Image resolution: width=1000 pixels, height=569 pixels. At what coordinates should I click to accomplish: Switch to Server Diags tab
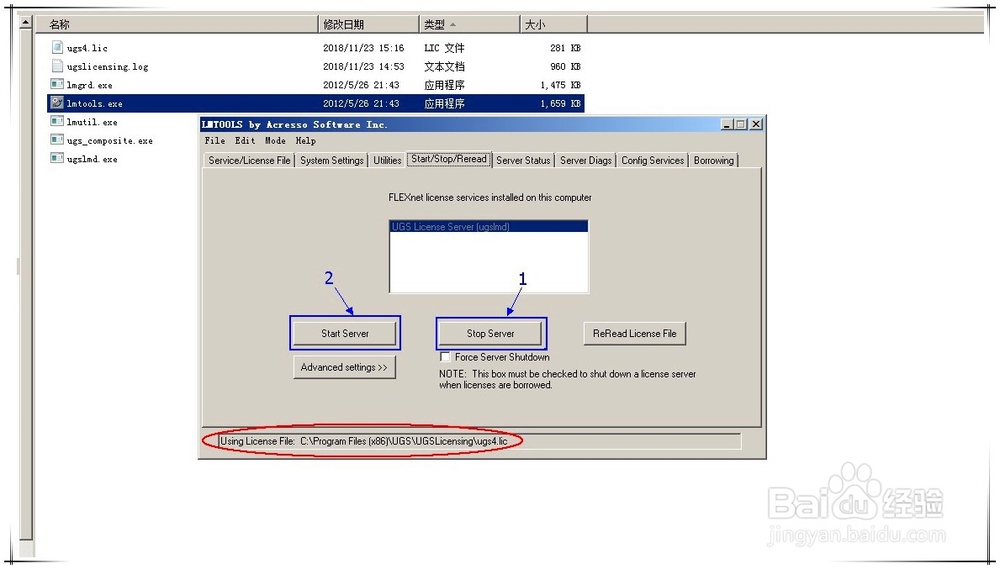click(x=585, y=161)
